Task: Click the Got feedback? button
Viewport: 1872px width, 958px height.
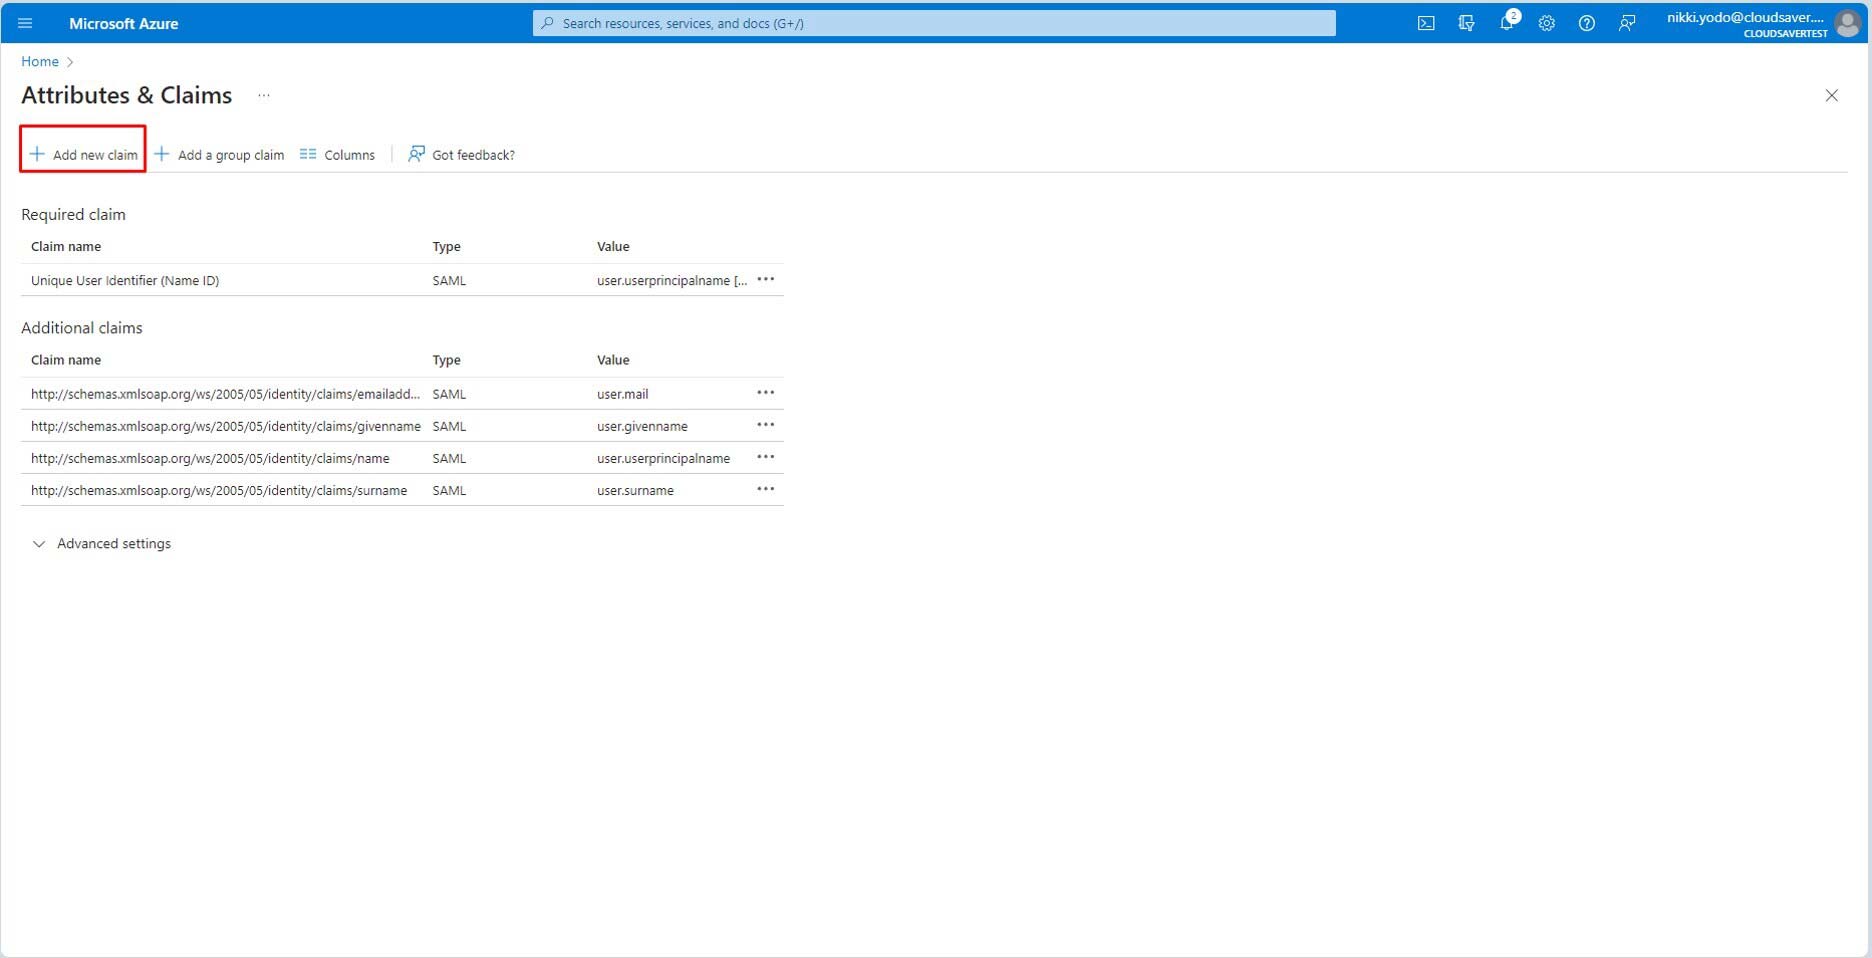Action: click(461, 154)
